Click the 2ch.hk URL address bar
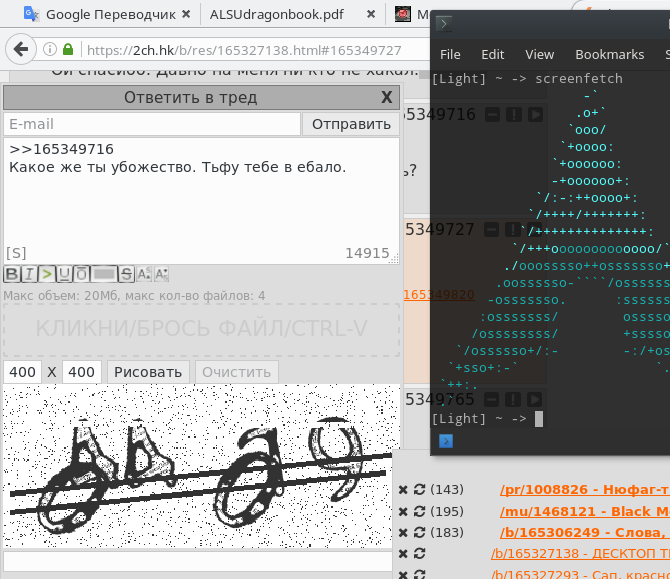This screenshot has width=670, height=579. 244,50
